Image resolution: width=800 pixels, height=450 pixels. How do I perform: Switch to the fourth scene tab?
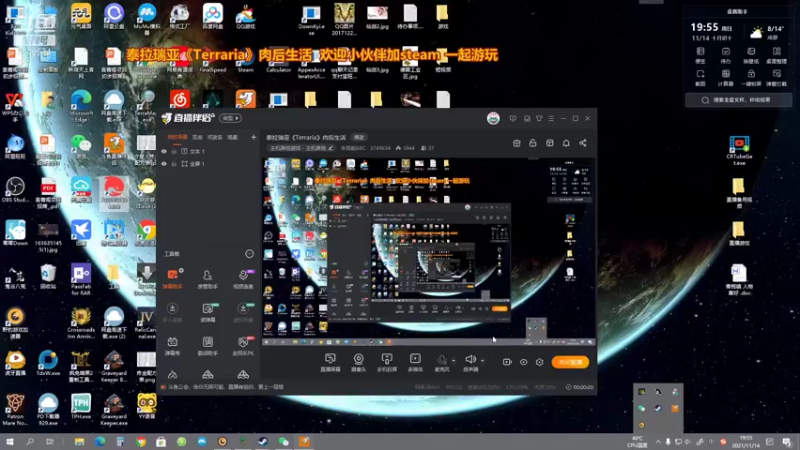click(x=232, y=137)
